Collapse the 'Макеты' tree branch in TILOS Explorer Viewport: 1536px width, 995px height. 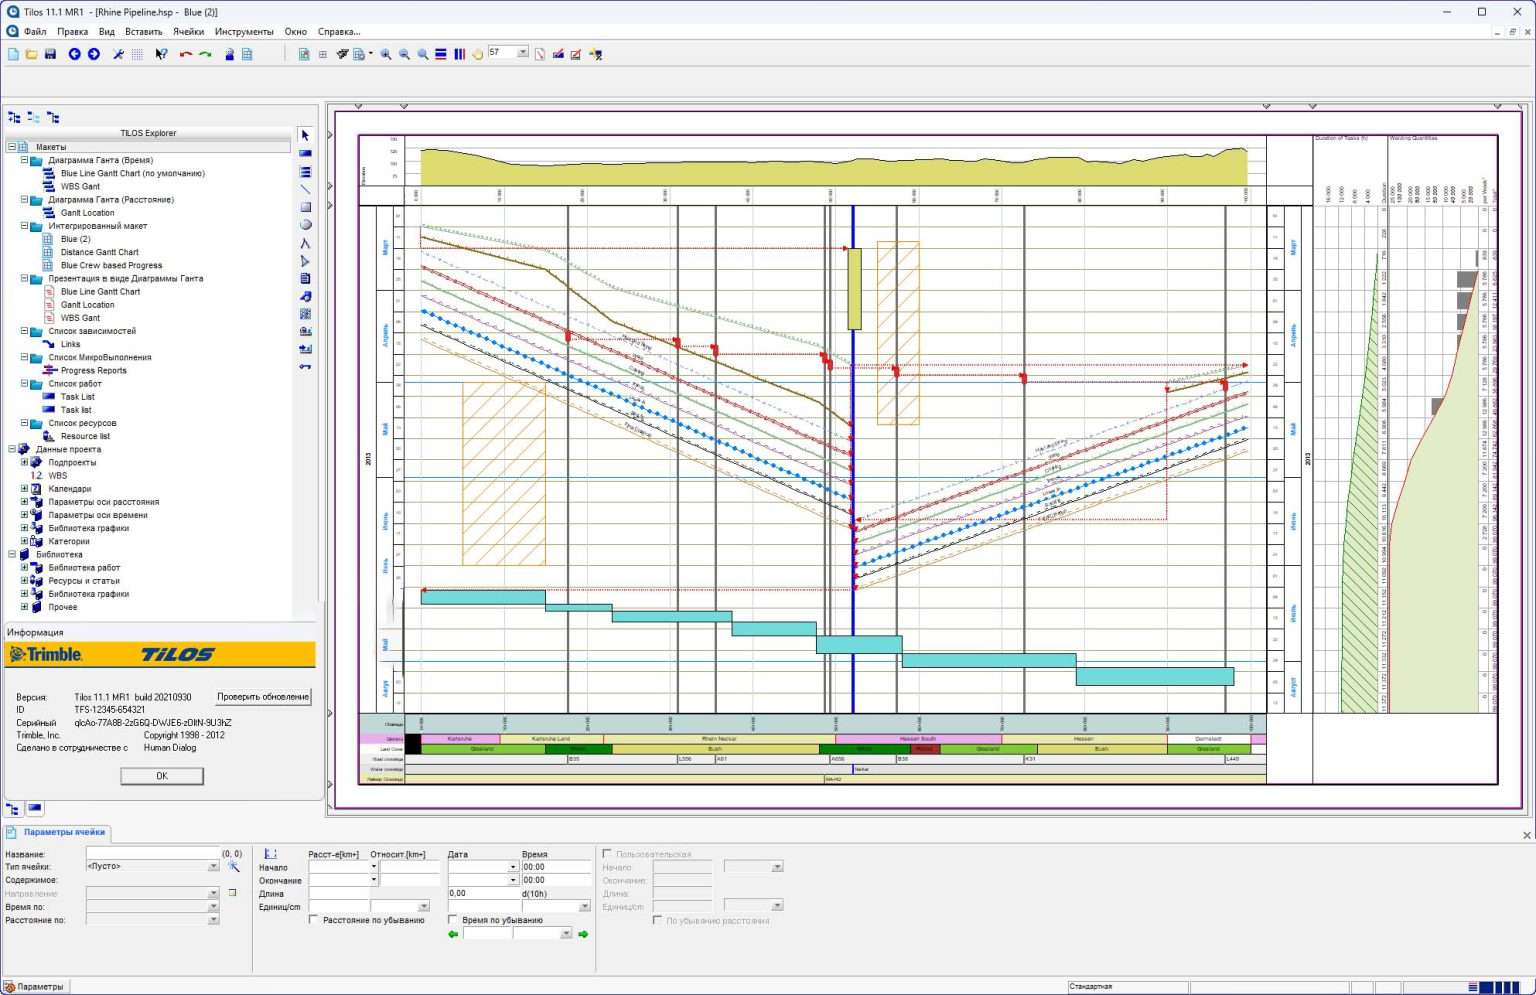[x=12, y=146]
